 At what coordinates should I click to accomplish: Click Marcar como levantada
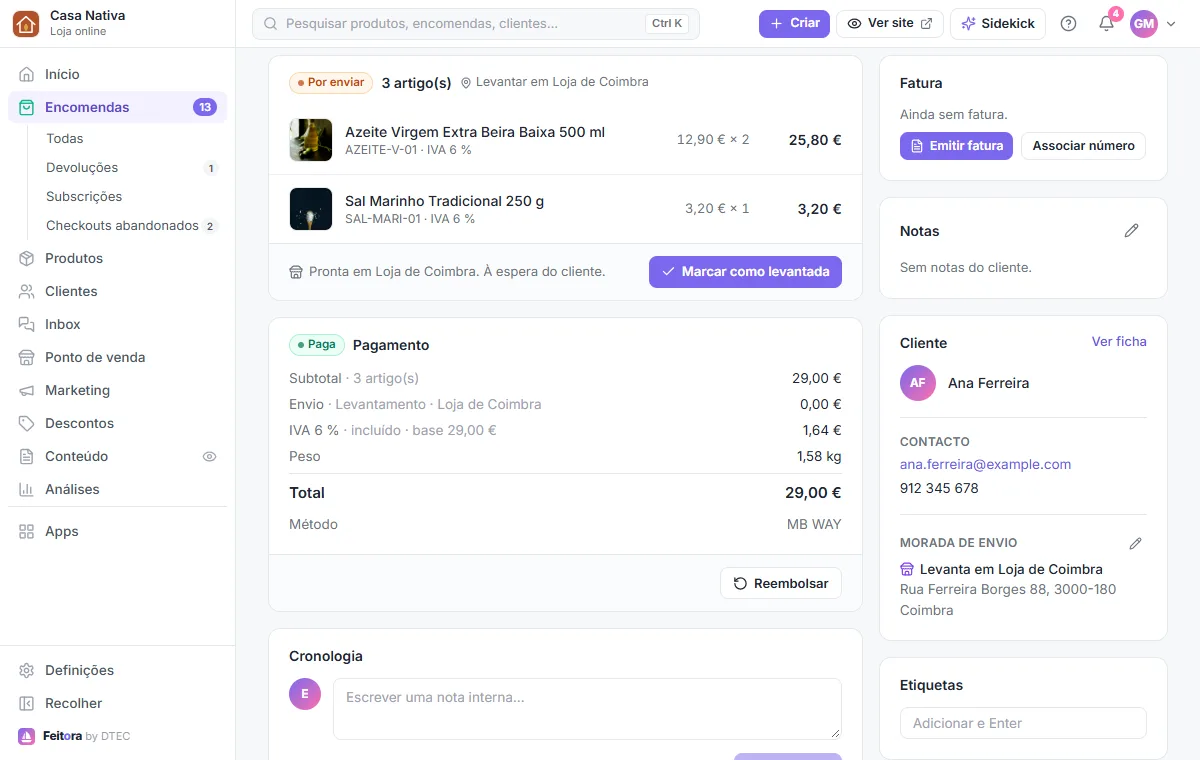[745, 272]
